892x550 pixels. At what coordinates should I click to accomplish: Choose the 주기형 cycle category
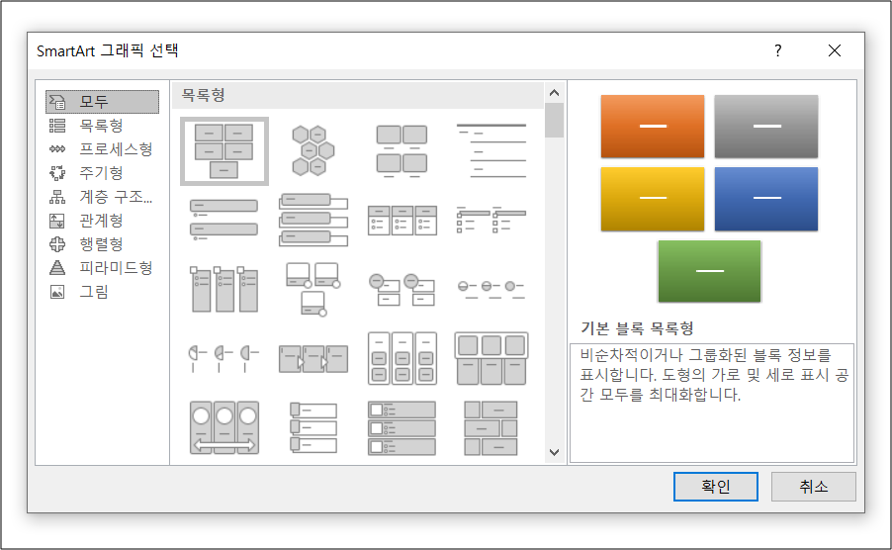pyautogui.click(x=102, y=173)
